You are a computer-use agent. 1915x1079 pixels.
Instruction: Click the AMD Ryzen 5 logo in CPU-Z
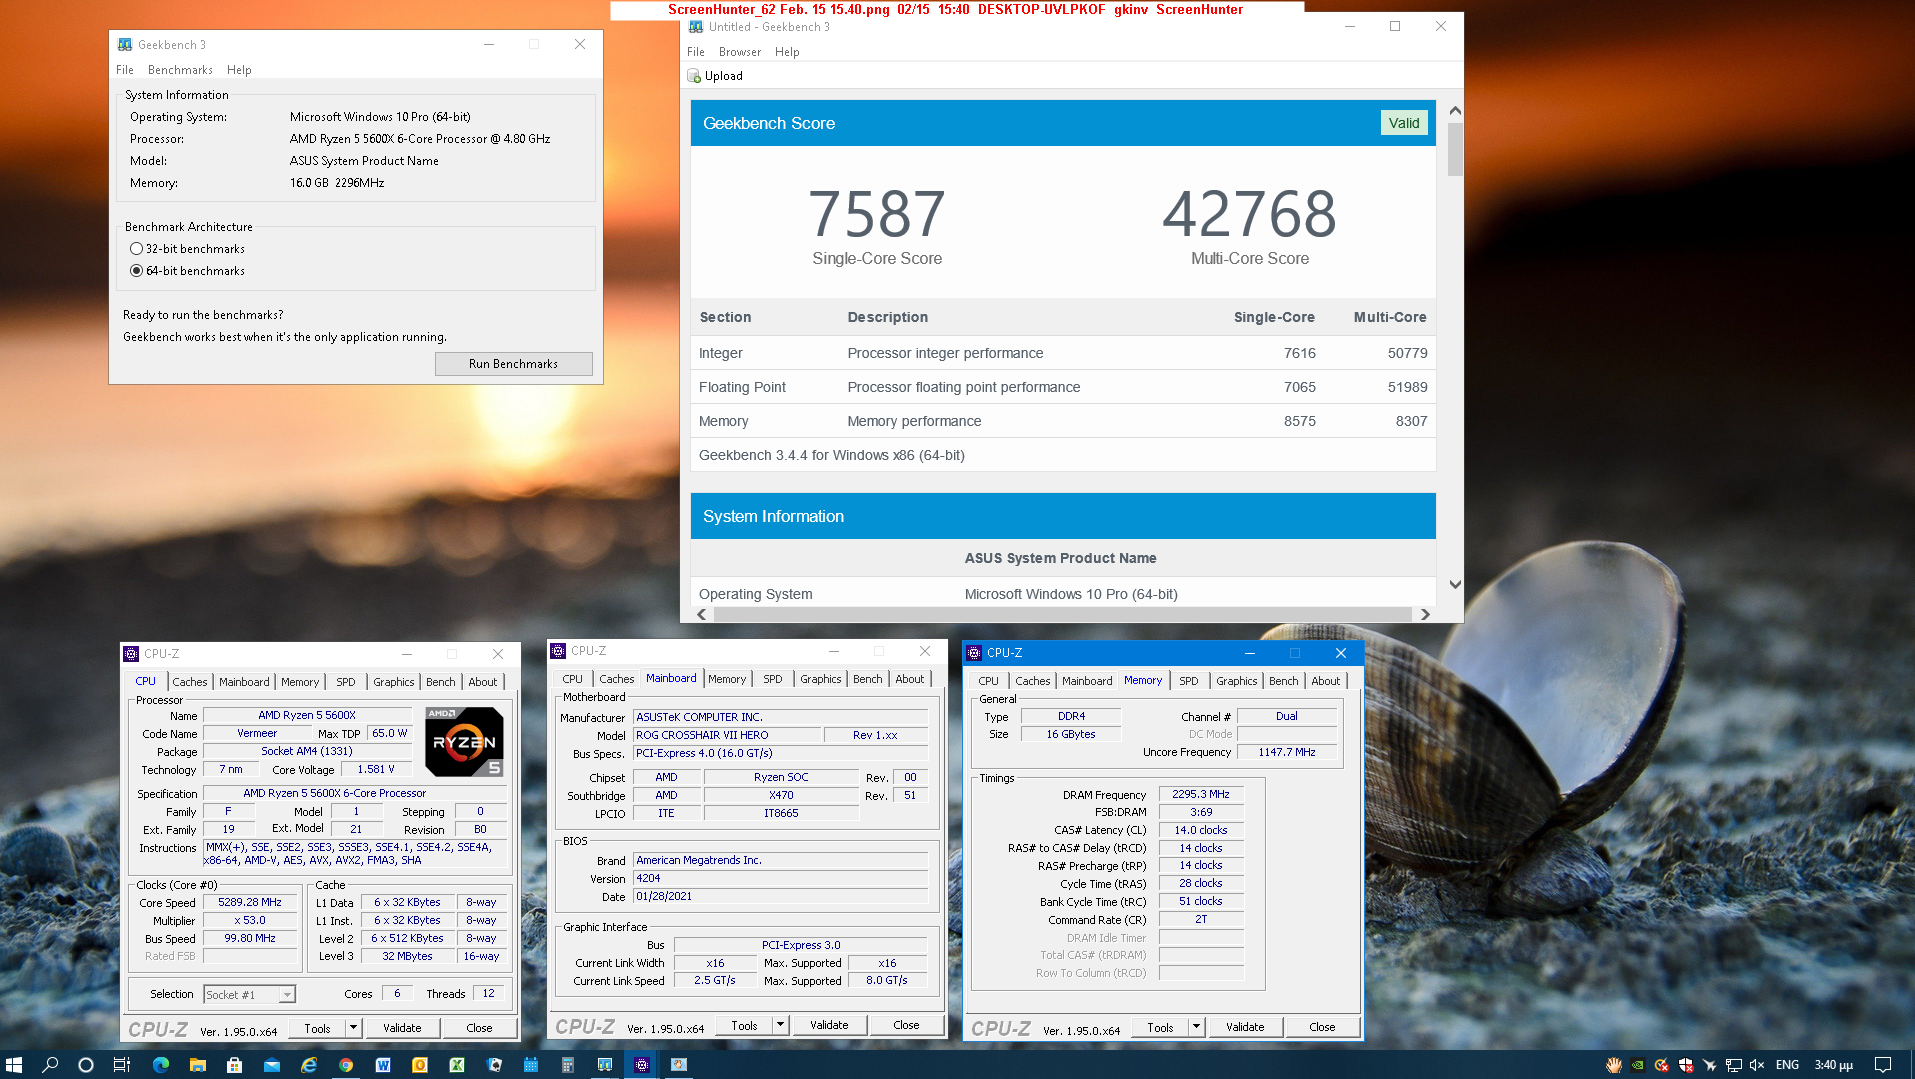pyautogui.click(x=464, y=742)
